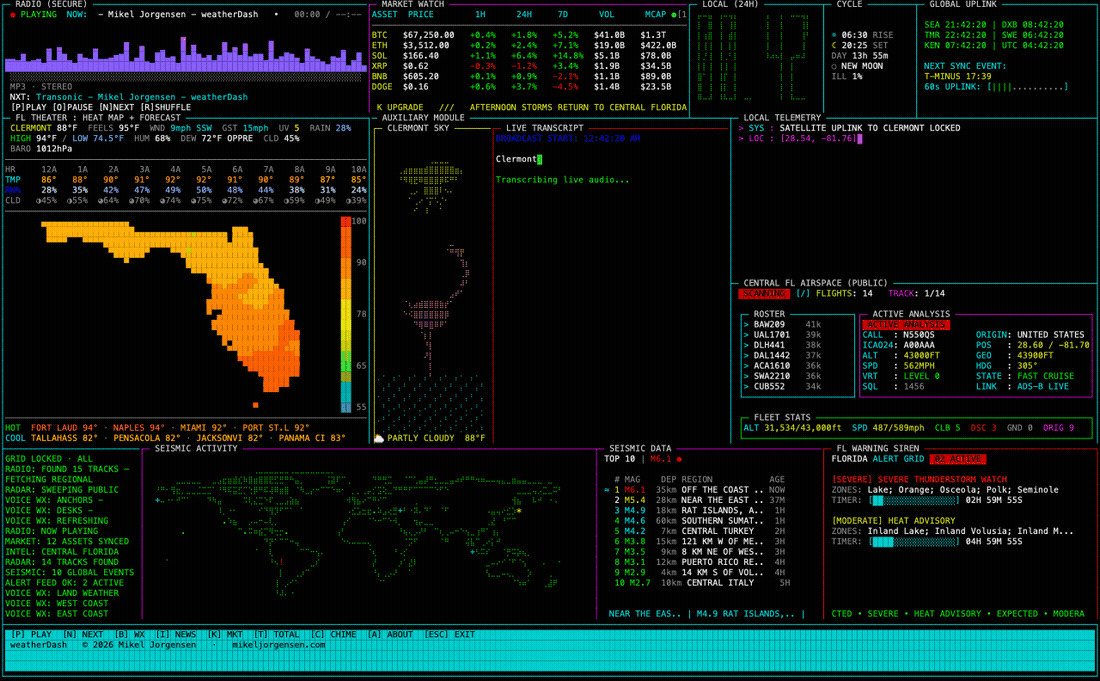Click the MIAMI 92° hot city label

pos(203,428)
